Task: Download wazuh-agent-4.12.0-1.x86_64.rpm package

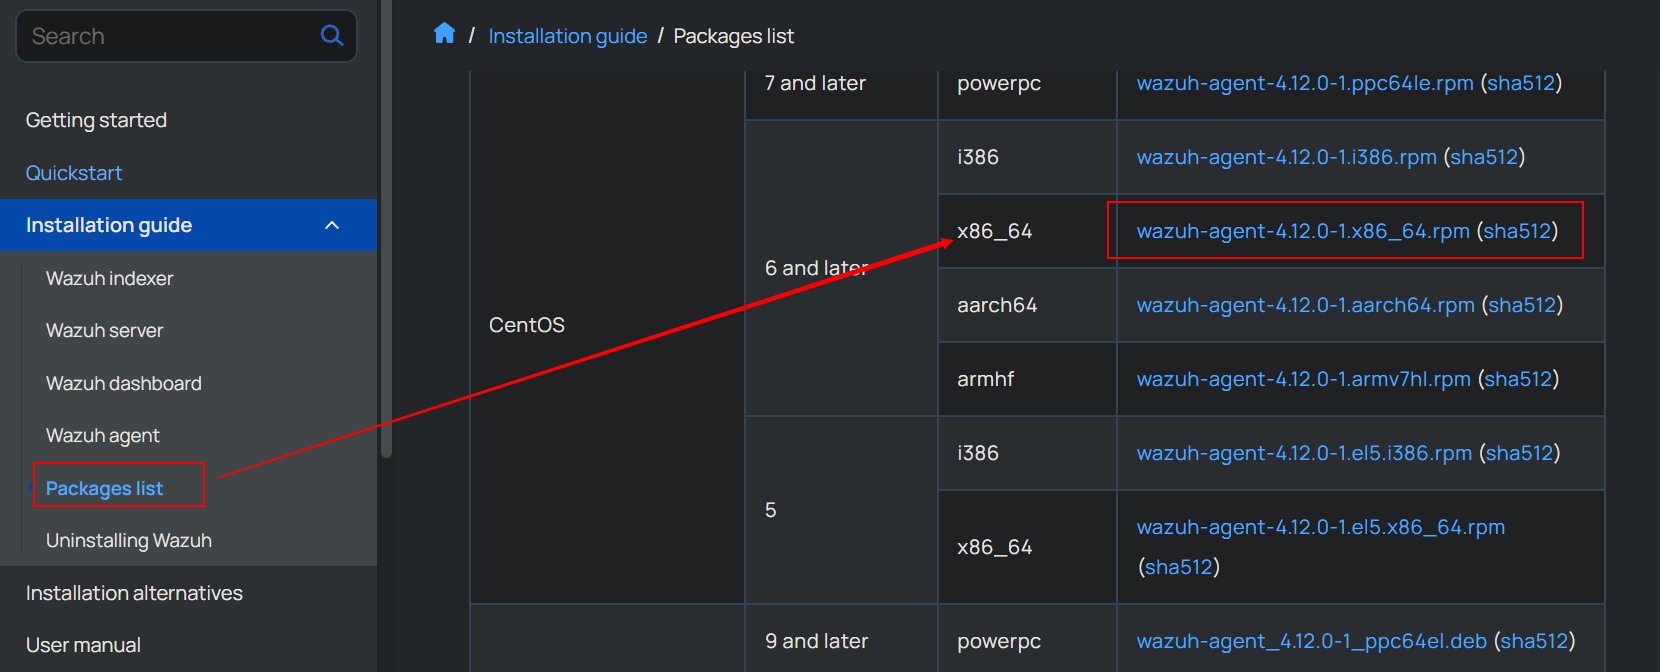Action: (x=1303, y=231)
